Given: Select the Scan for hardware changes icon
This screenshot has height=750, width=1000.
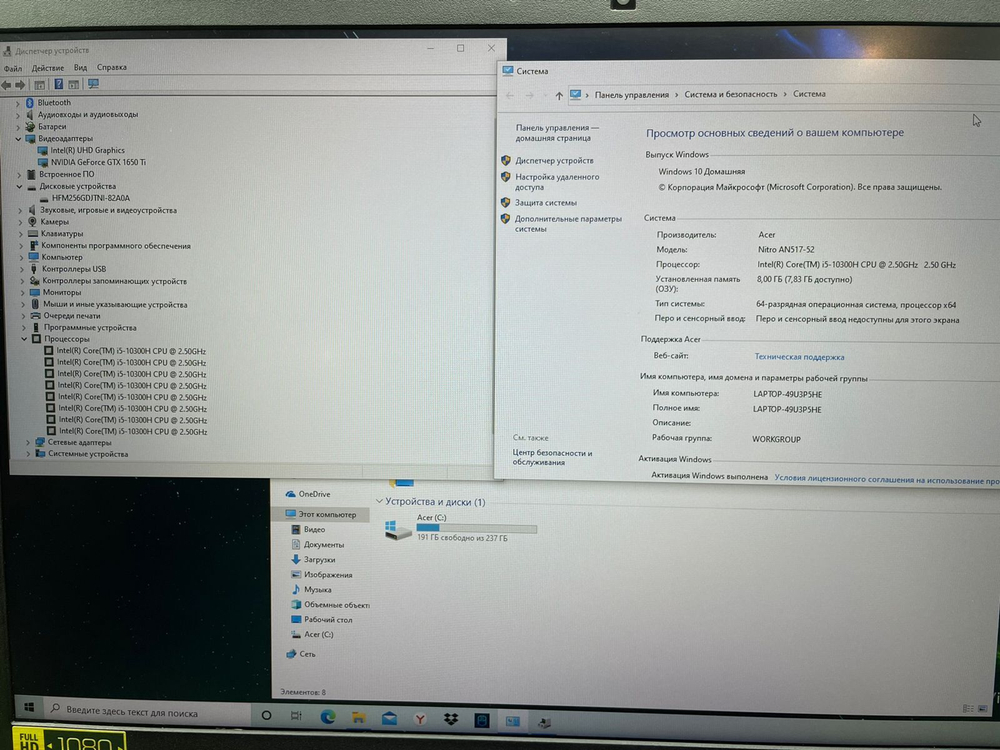Looking at the screenshot, I should coord(93,84).
